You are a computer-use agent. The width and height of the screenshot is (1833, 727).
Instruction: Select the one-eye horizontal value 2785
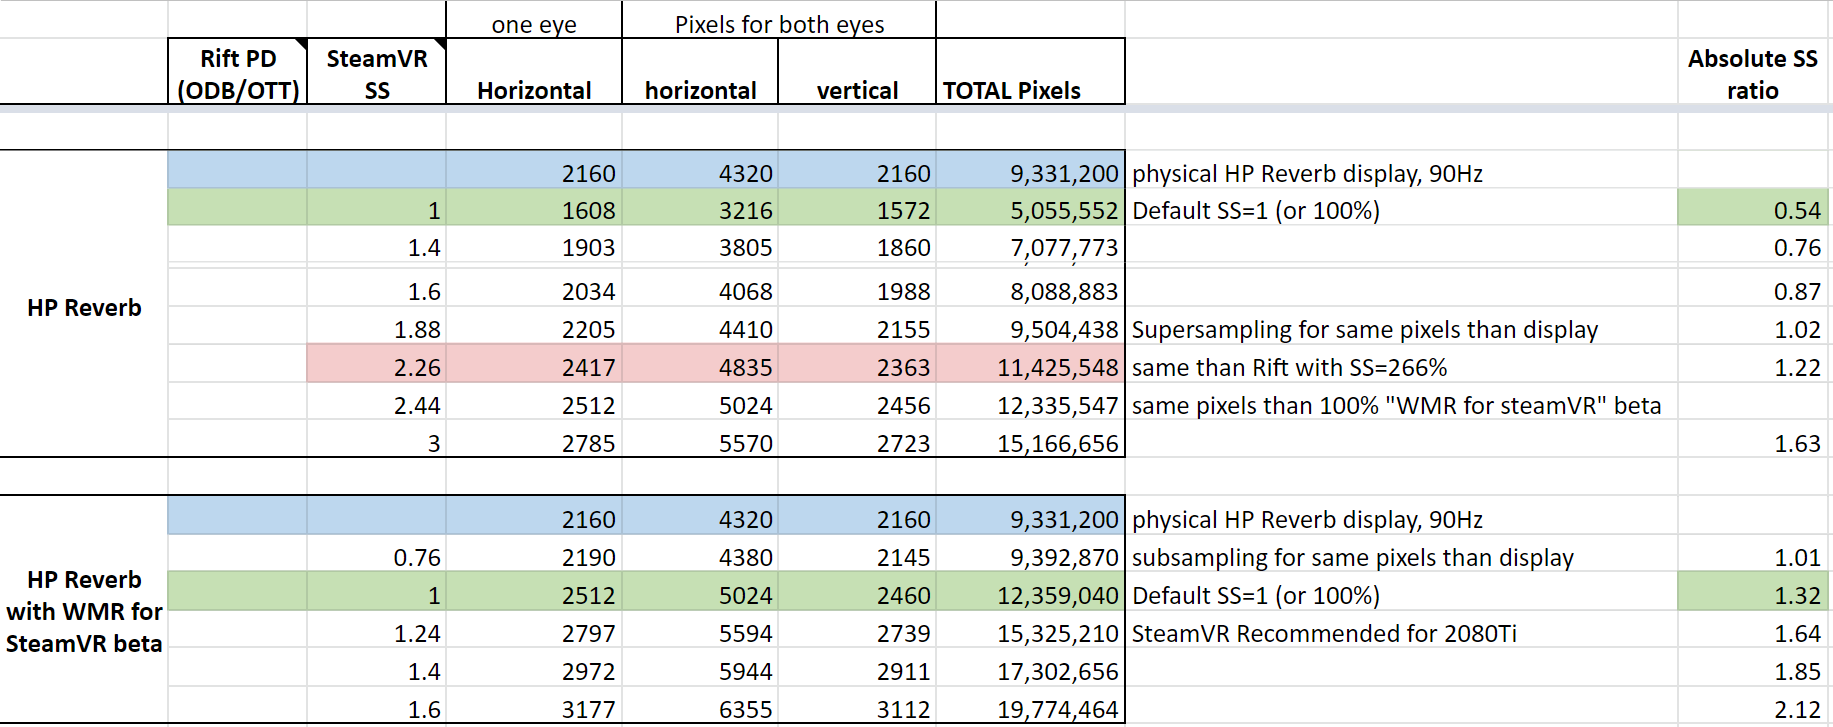coord(534,440)
